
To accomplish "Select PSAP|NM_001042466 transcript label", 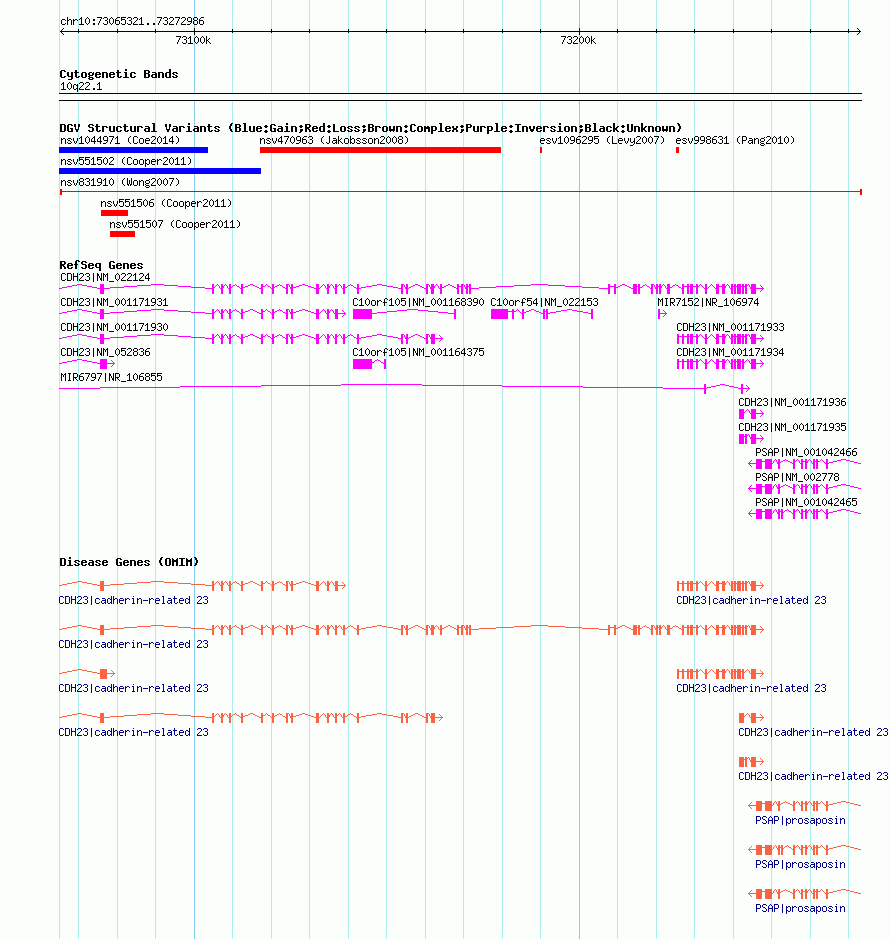I will click(x=806, y=452).
